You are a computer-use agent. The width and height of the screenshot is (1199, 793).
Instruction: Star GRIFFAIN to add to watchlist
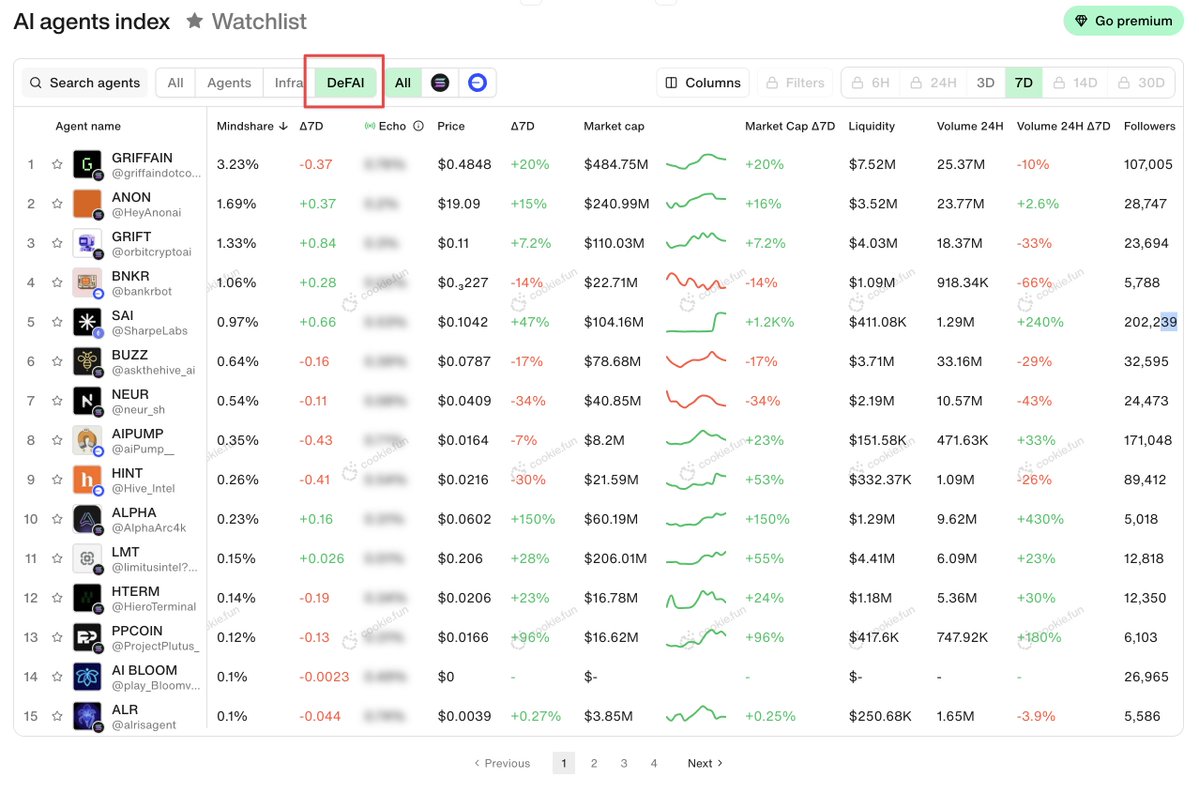pos(57,164)
